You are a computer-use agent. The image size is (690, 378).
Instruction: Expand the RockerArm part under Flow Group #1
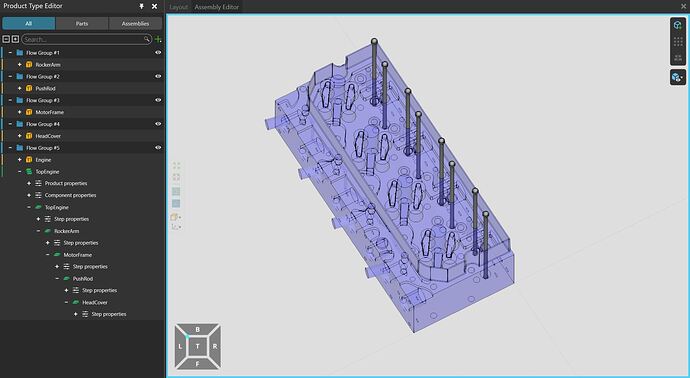[x=19, y=65]
